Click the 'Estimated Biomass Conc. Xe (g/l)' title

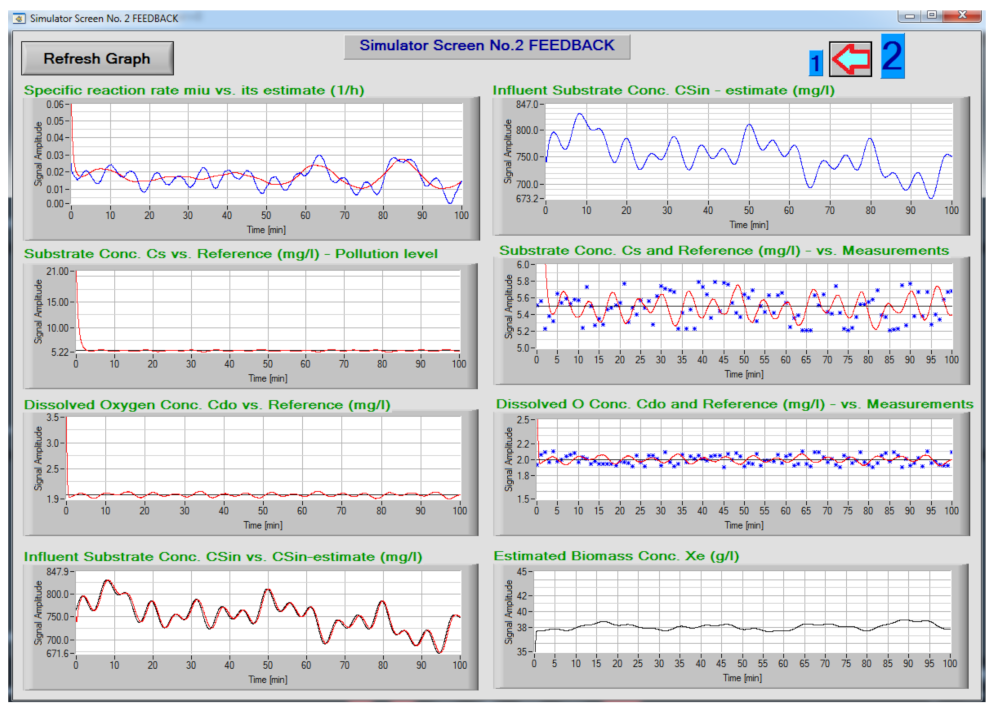[616, 556]
